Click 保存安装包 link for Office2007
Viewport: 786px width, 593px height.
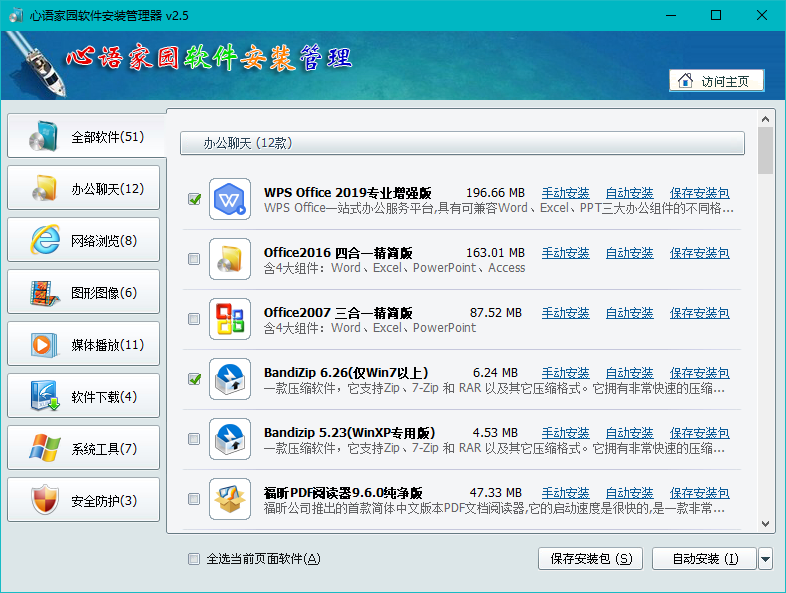699,313
